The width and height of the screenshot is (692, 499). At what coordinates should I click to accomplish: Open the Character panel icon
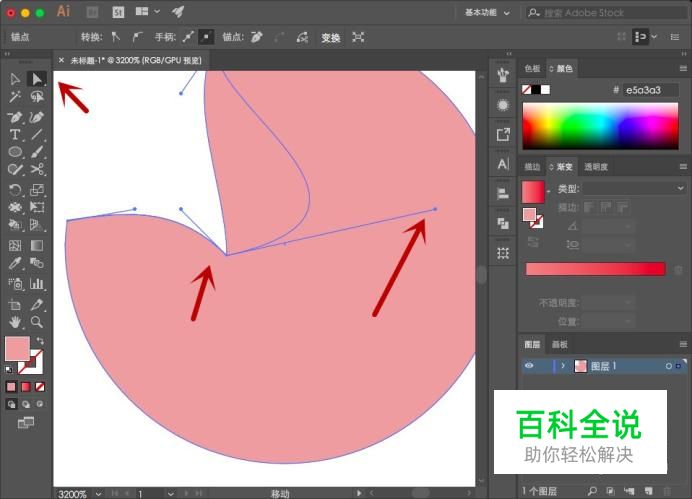(503, 164)
